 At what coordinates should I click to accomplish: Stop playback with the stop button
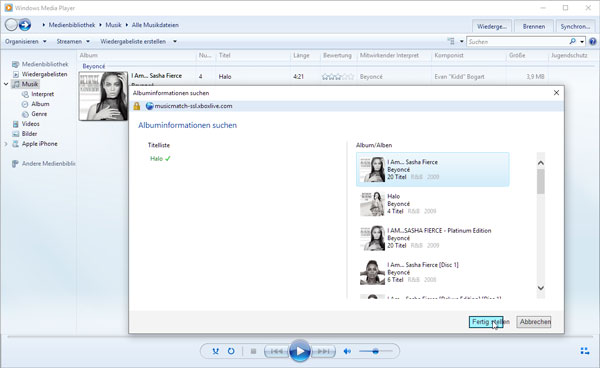[x=253, y=351]
